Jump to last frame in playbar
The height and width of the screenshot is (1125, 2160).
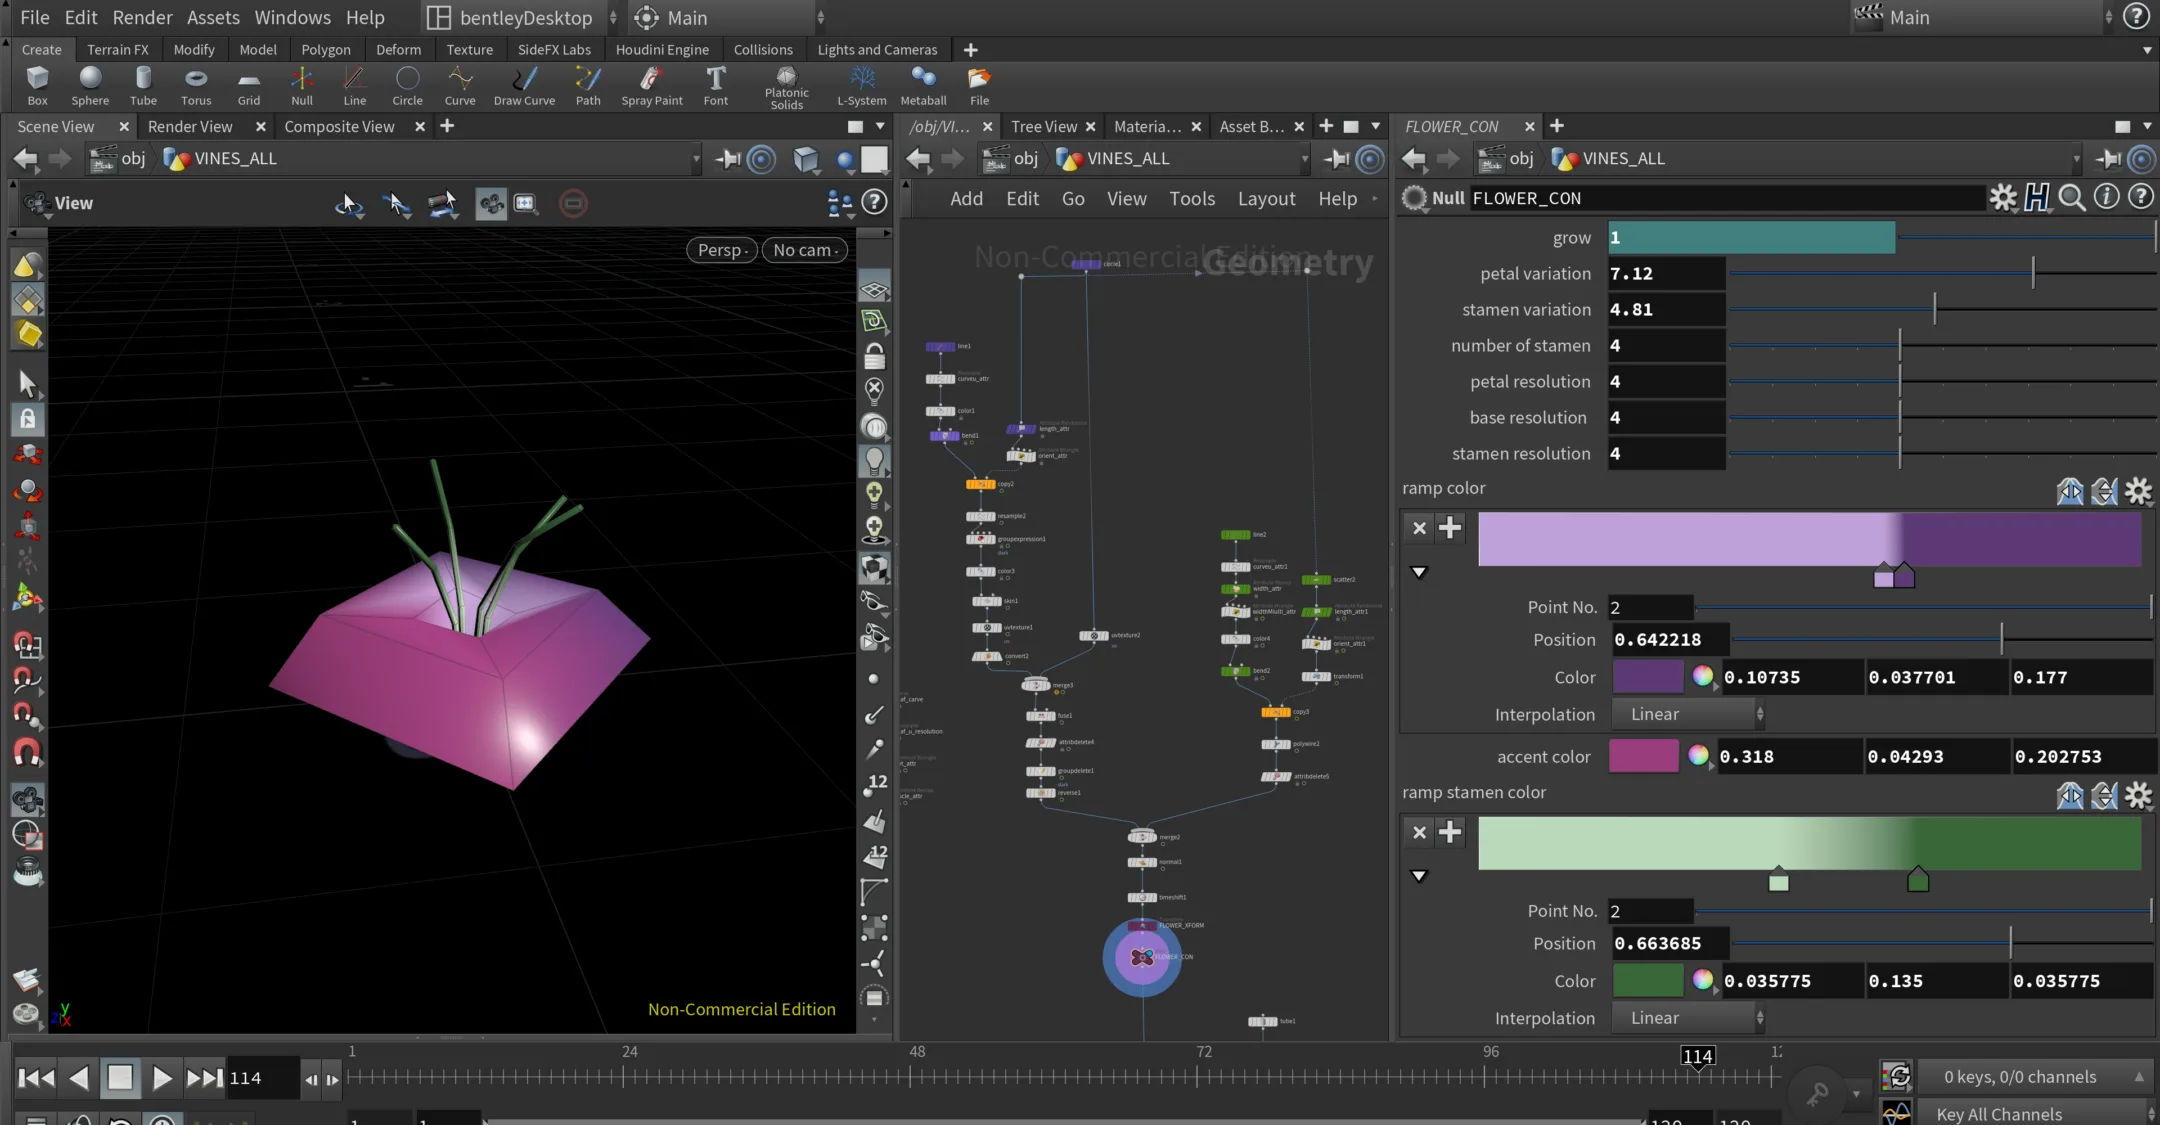(205, 1078)
